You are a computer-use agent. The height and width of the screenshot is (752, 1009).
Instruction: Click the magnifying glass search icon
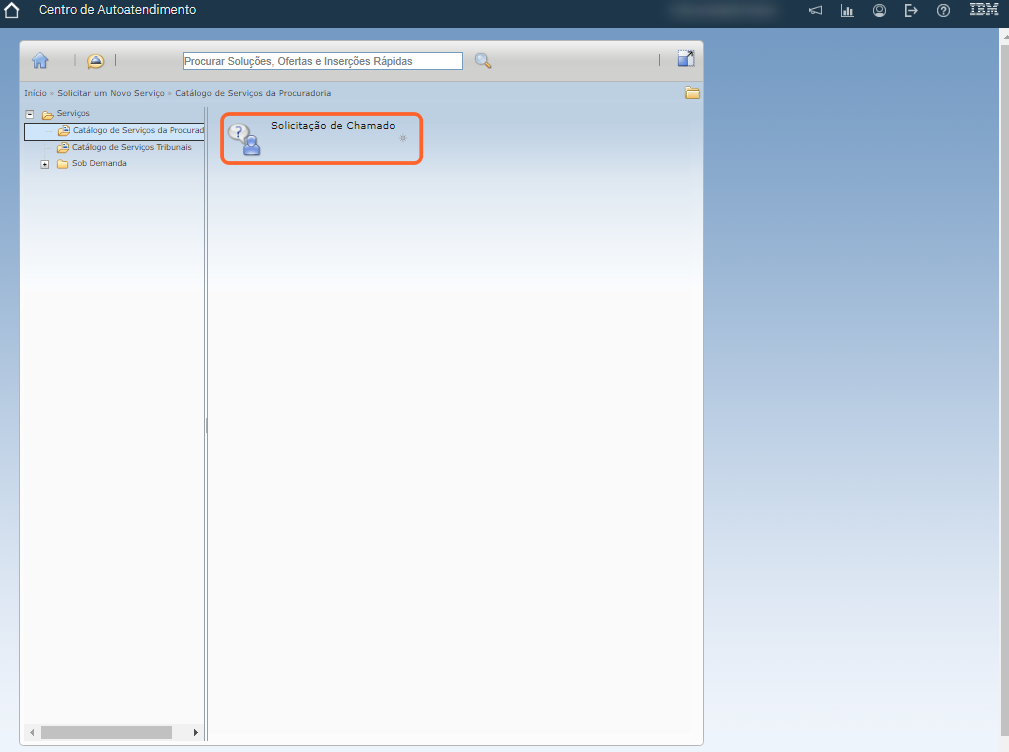(483, 61)
